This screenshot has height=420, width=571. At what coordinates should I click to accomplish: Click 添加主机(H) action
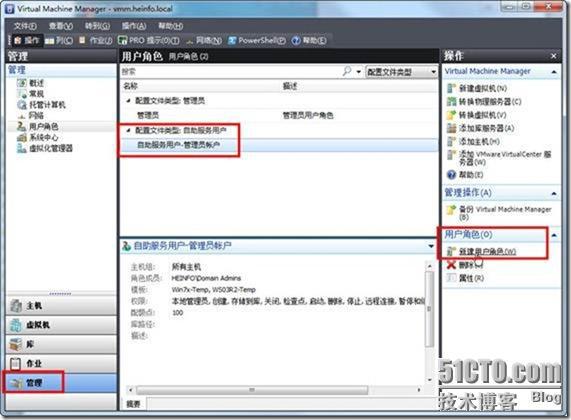[x=473, y=141]
